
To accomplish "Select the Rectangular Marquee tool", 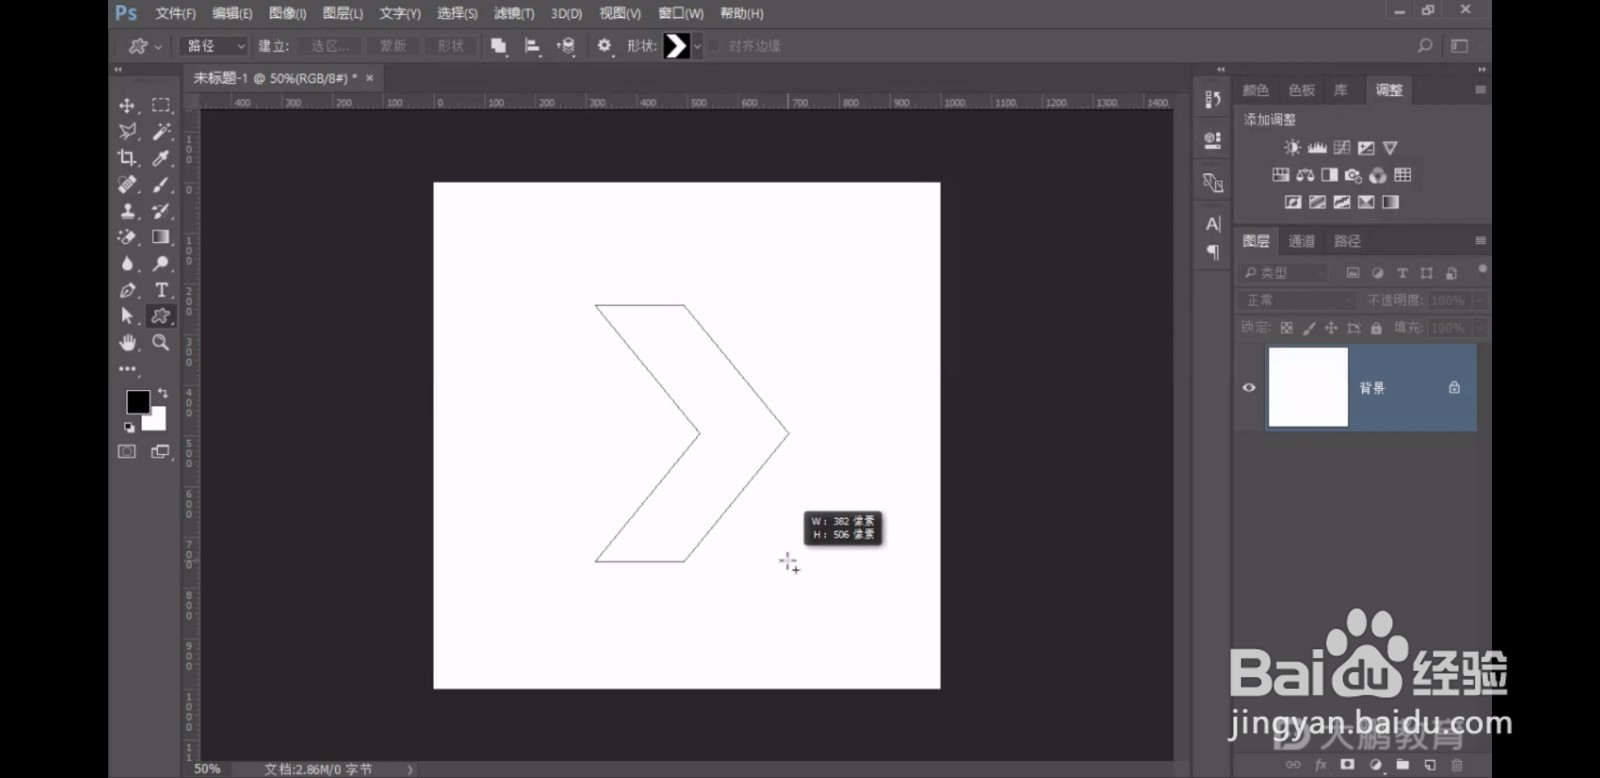I will coord(160,105).
